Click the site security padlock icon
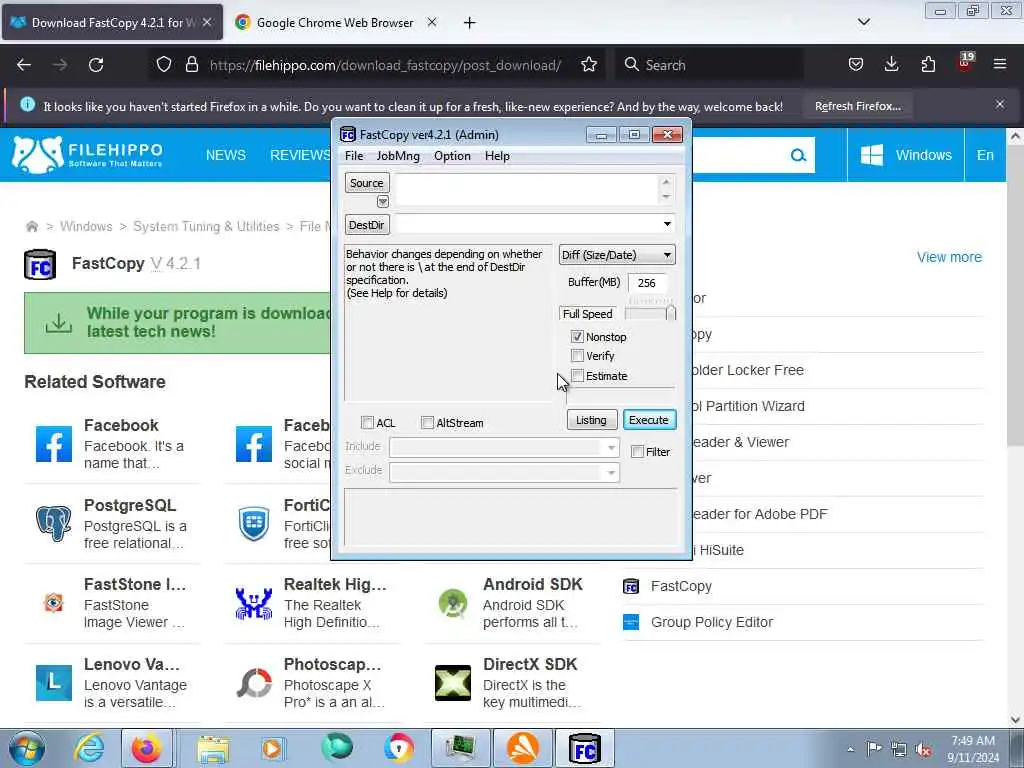Viewport: 1024px width, 768px height. [x=191, y=65]
